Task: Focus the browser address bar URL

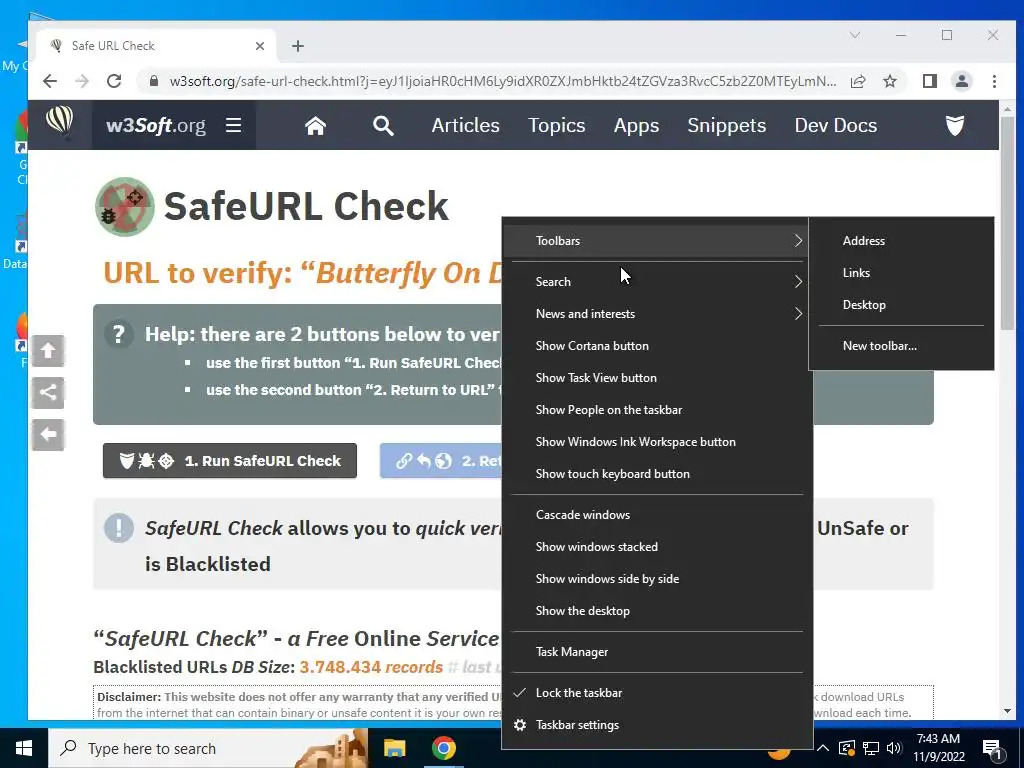Action: [503, 82]
